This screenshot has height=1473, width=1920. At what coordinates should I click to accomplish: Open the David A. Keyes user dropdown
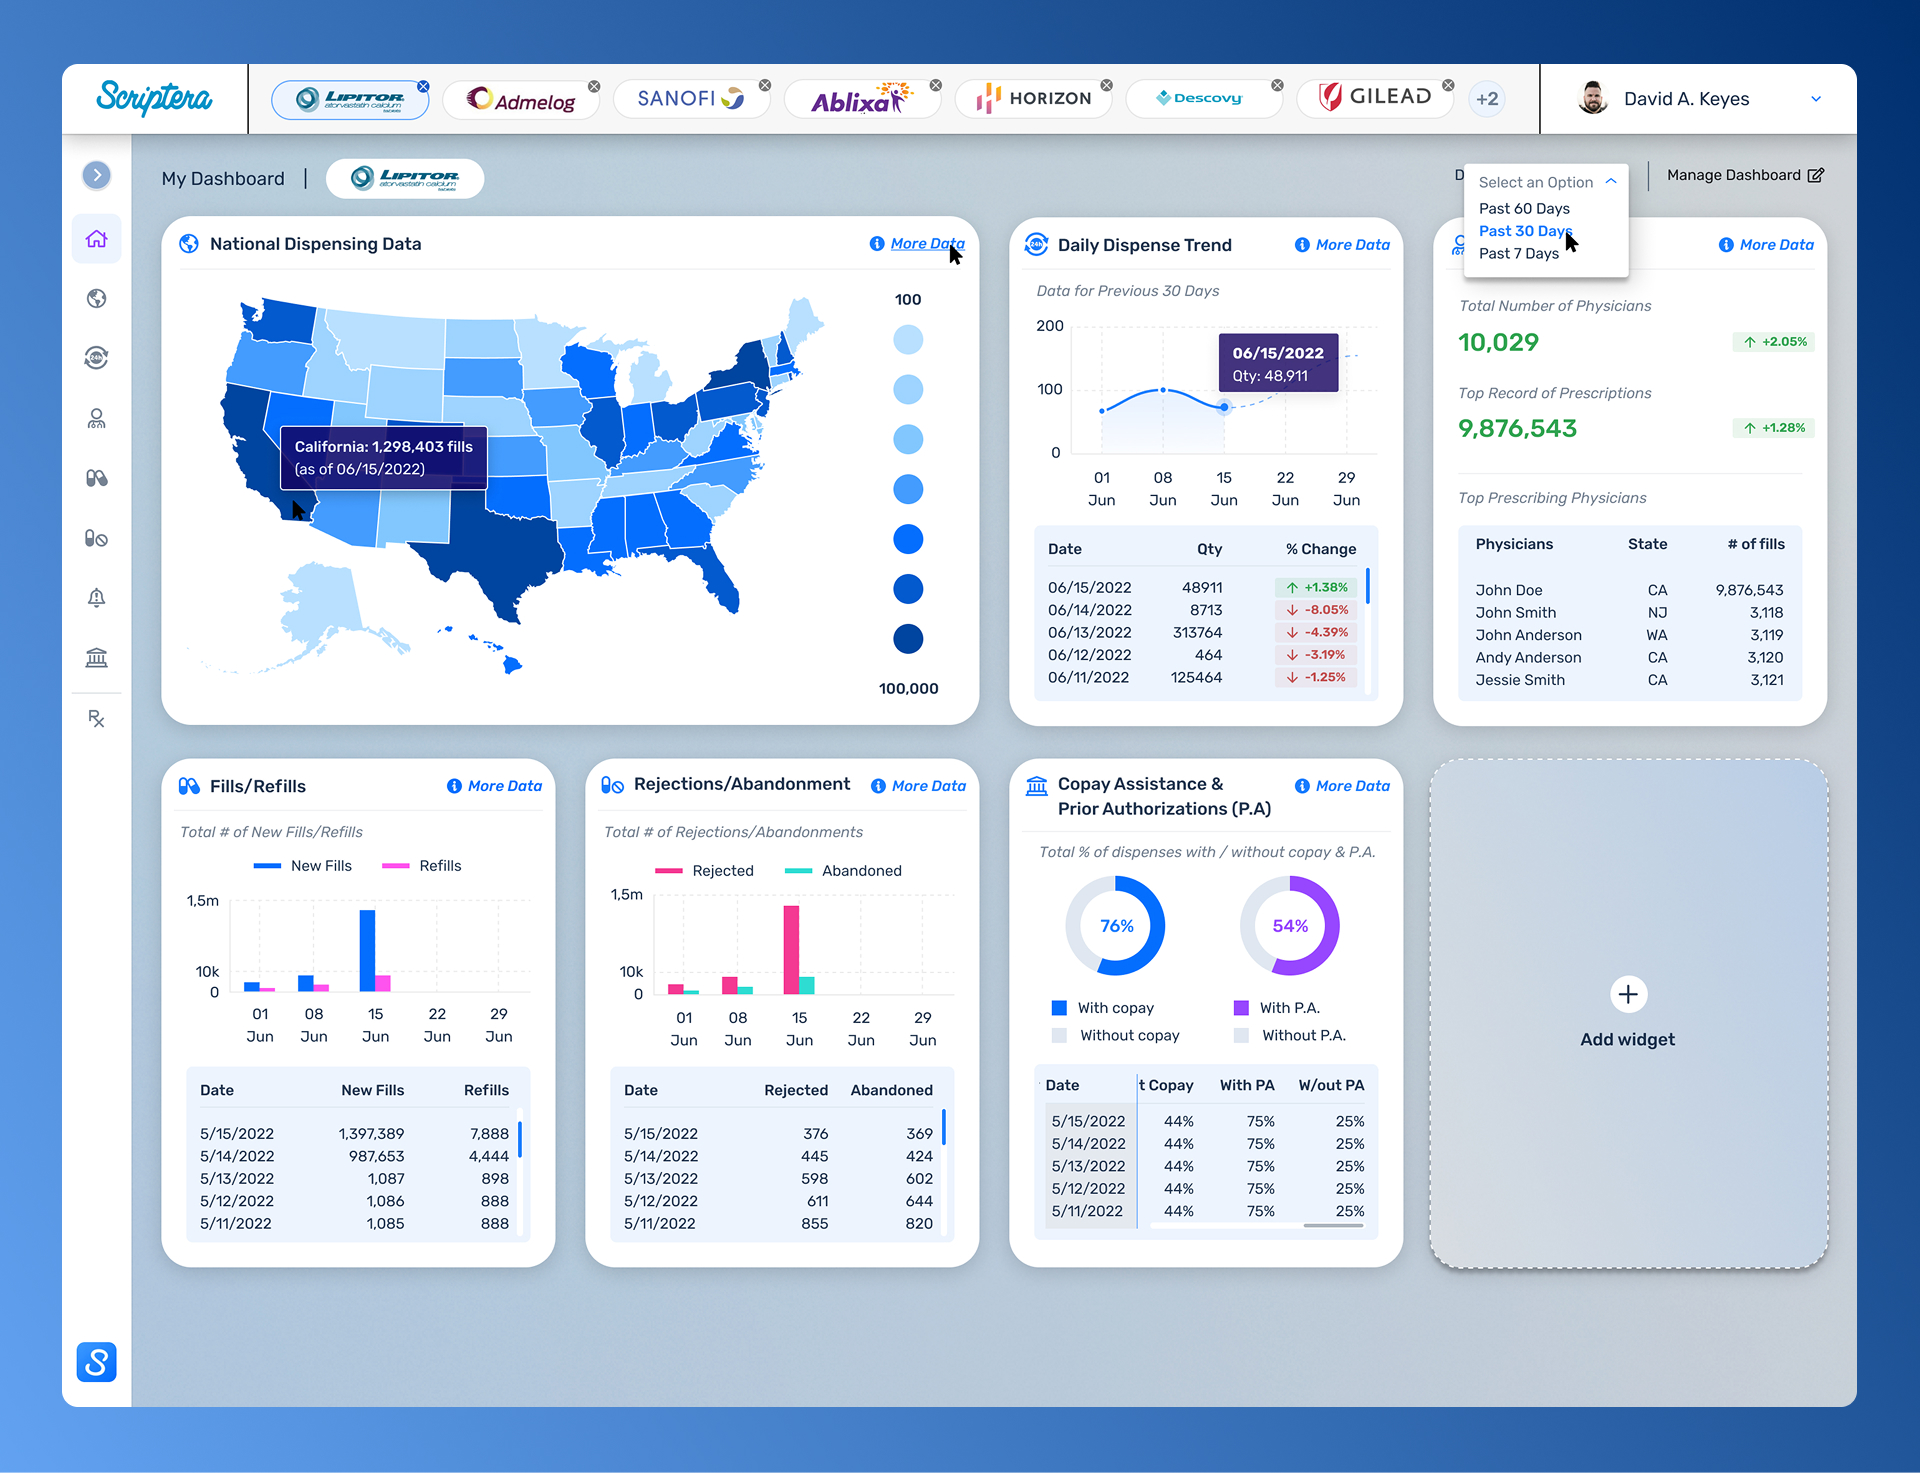click(1816, 99)
